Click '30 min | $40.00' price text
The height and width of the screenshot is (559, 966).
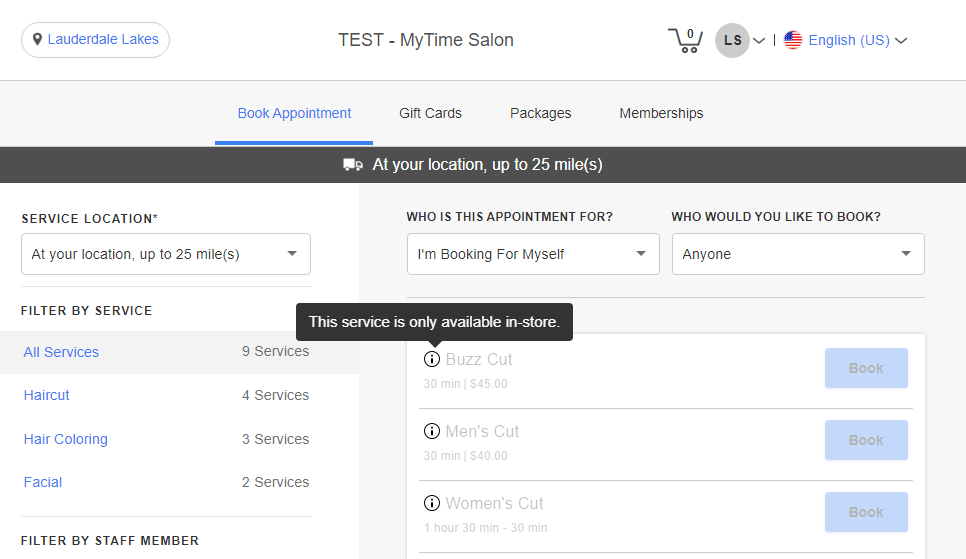pyautogui.click(x=465, y=456)
